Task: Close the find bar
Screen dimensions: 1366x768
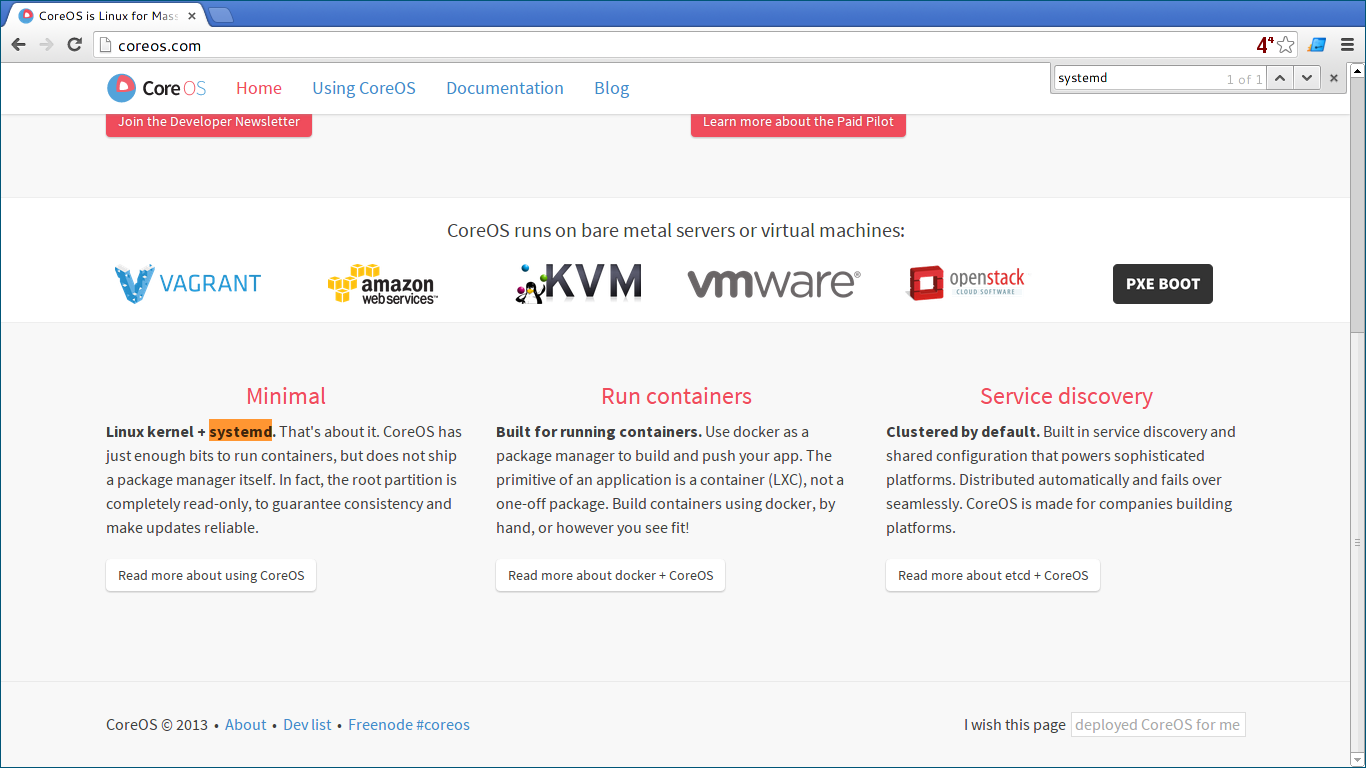Action: (x=1334, y=78)
